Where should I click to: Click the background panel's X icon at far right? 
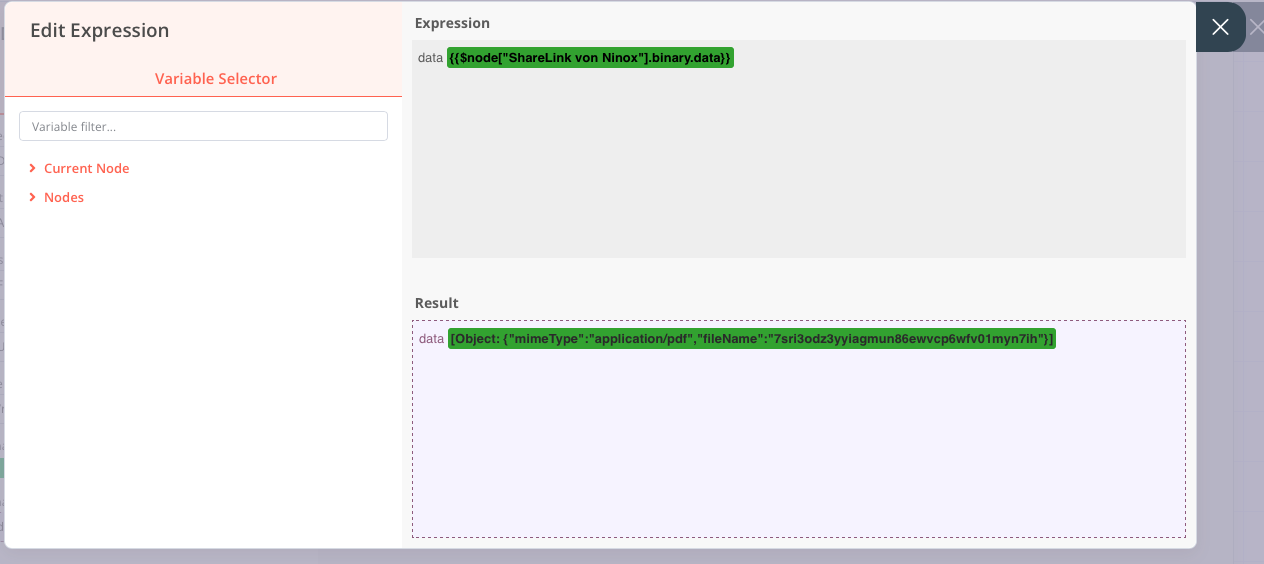[x=1256, y=27]
